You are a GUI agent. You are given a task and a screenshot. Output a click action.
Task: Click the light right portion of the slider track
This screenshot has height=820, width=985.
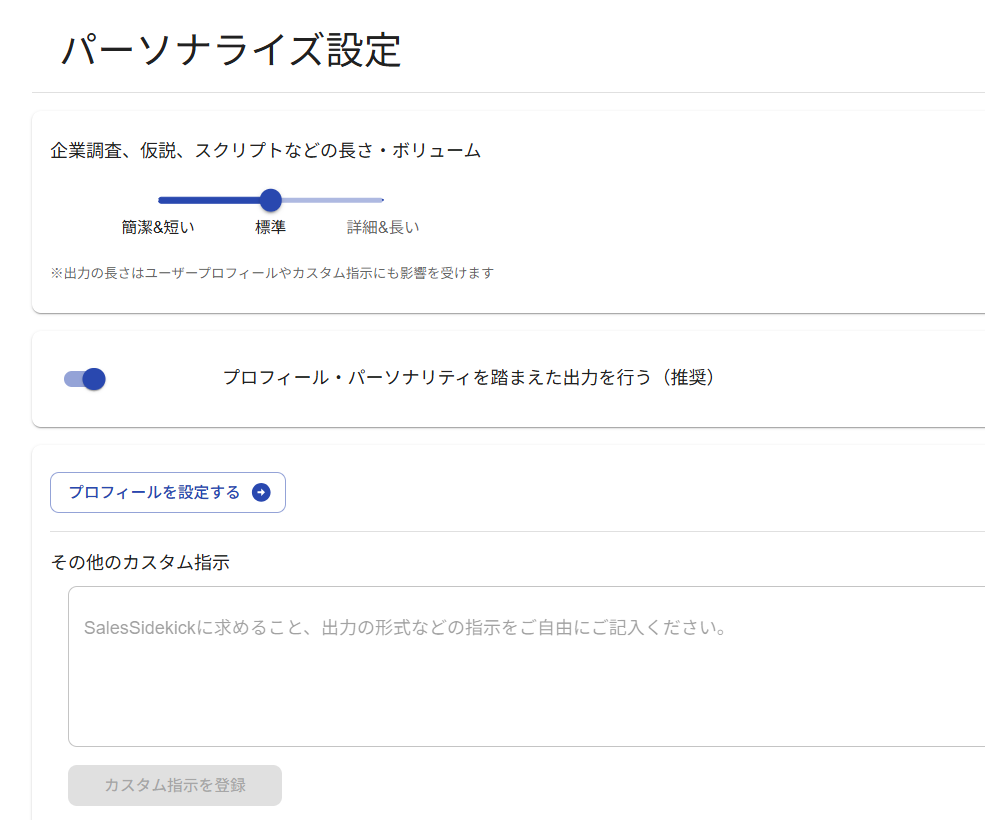pos(330,200)
